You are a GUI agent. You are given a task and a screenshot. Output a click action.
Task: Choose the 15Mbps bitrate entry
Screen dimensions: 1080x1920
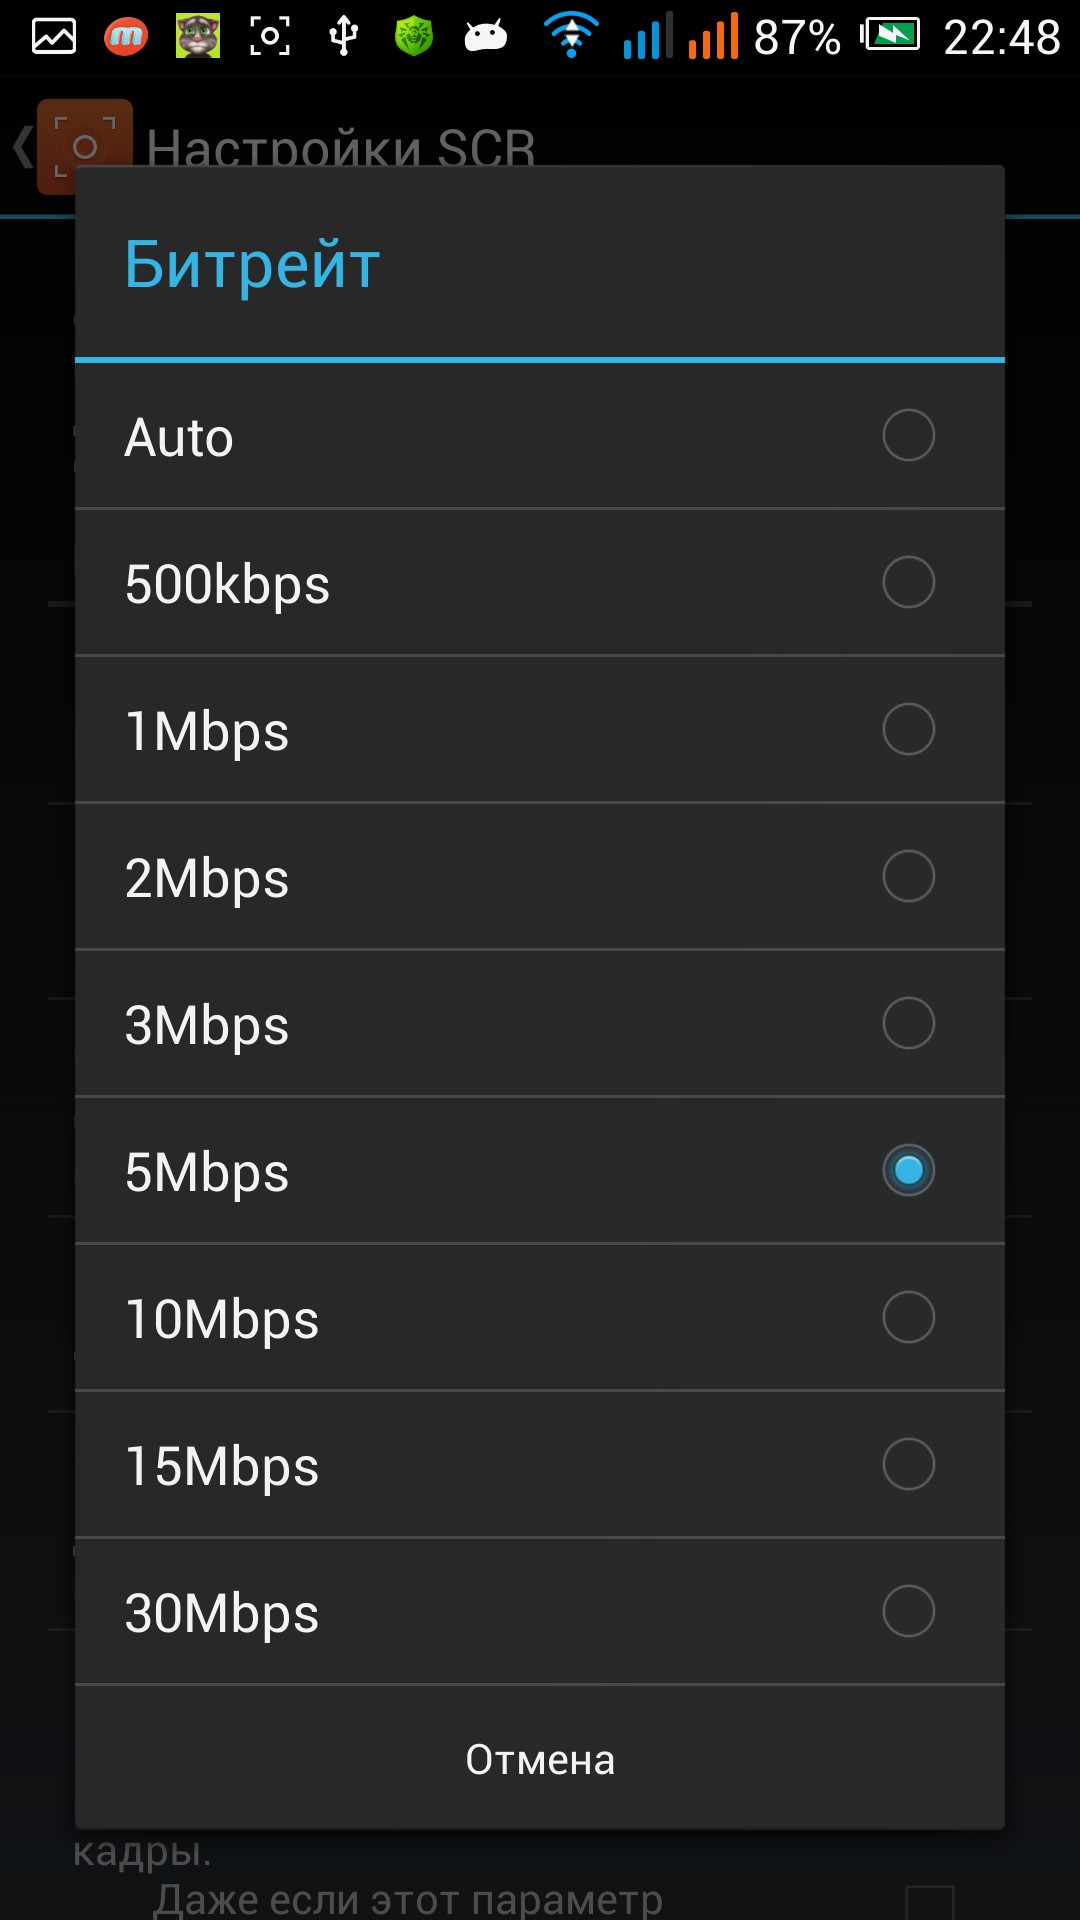540,1465
